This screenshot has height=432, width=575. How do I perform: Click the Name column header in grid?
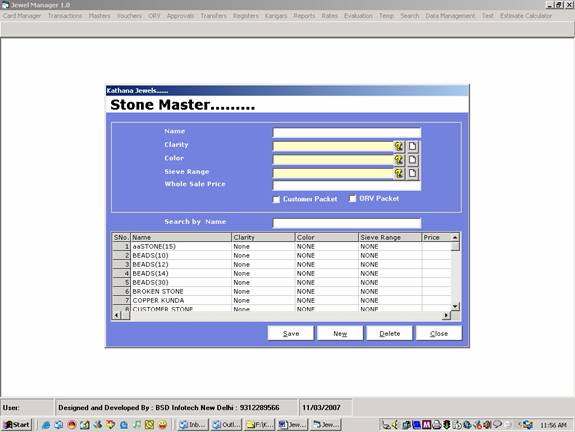click(x=181, y=237)
